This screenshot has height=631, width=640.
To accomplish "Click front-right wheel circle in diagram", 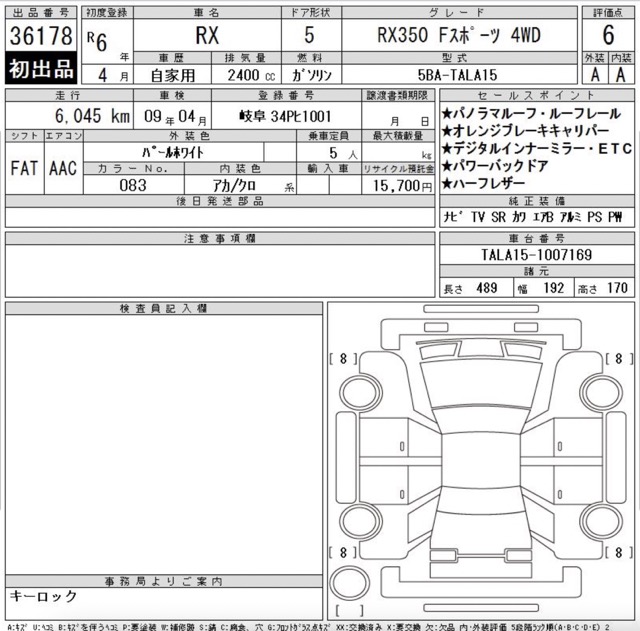I will coord(601,393).
